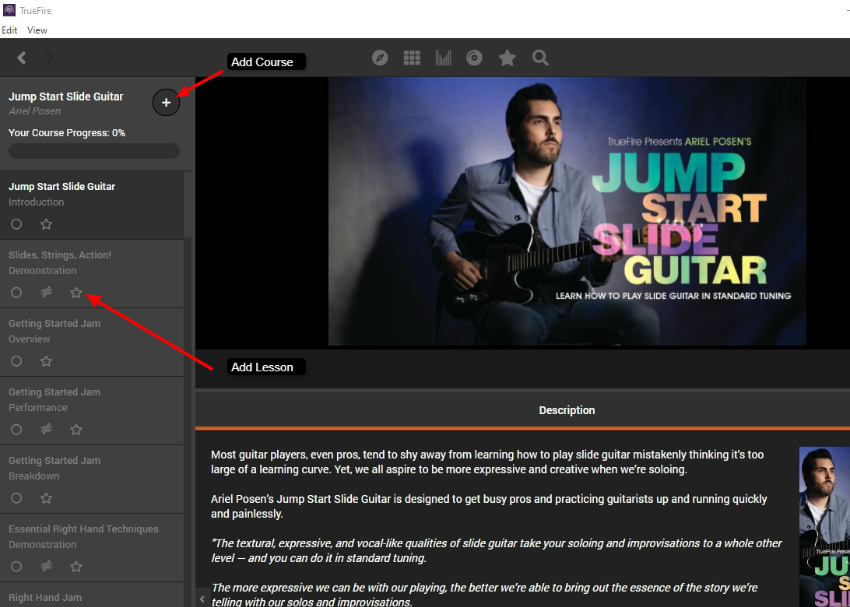Favorite the Introduction lesson star
The image size is (850, 607).
pyautogui.click(x=46, y=224)
